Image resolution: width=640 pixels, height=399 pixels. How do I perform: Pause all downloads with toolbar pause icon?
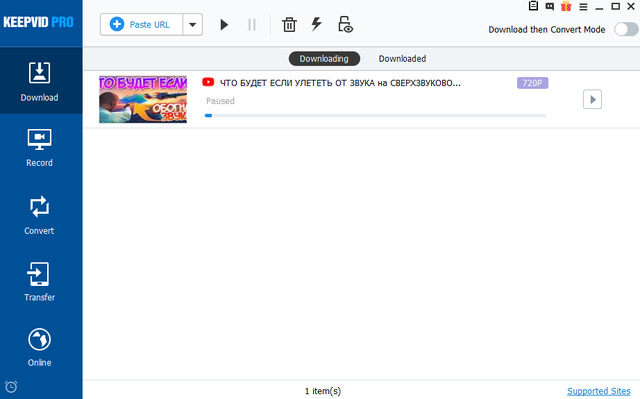[252, 25]
